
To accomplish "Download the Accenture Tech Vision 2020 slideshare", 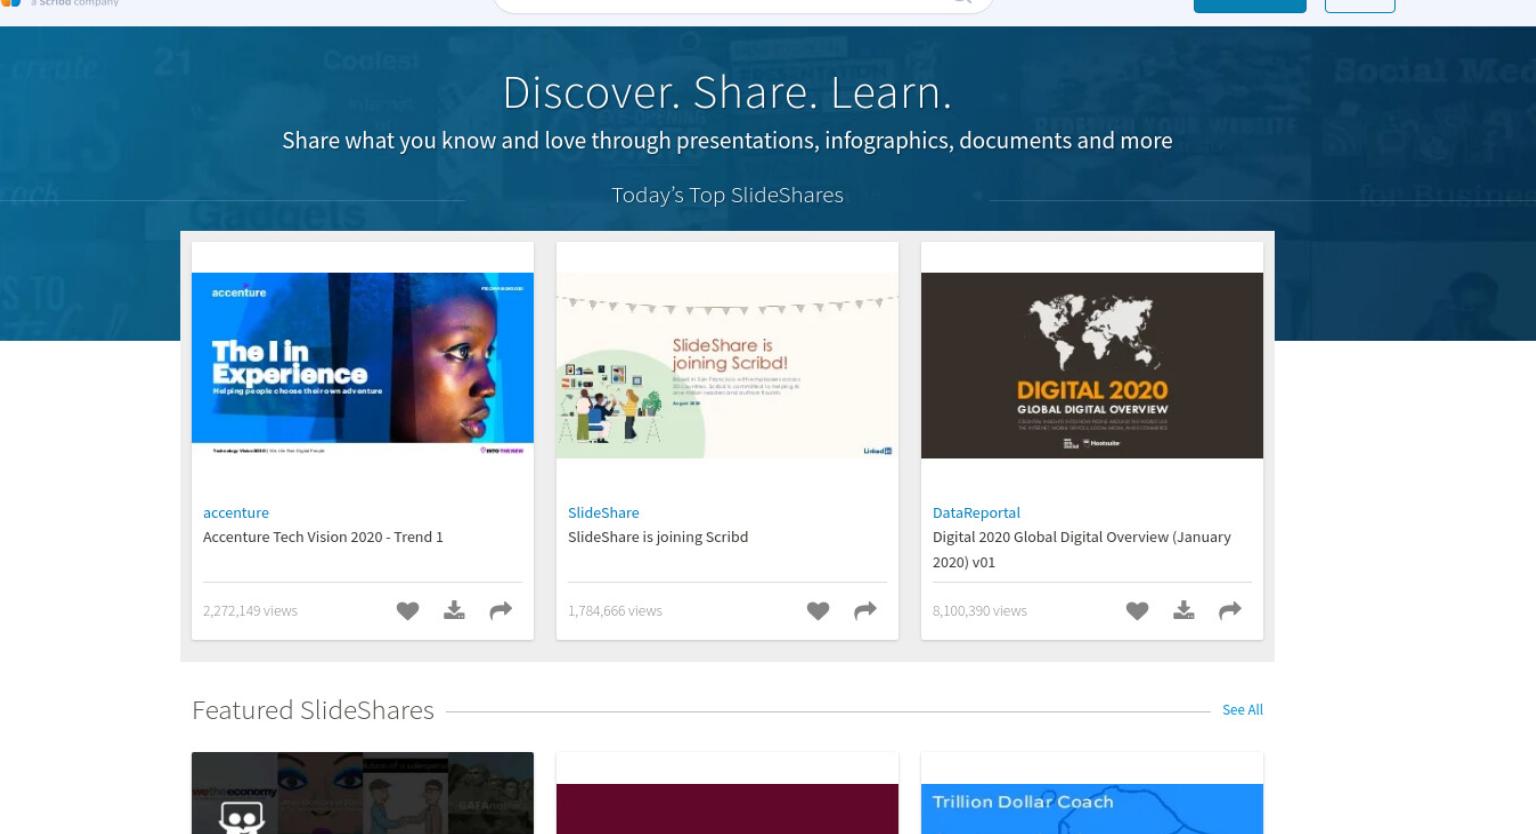I will (454, 610).
